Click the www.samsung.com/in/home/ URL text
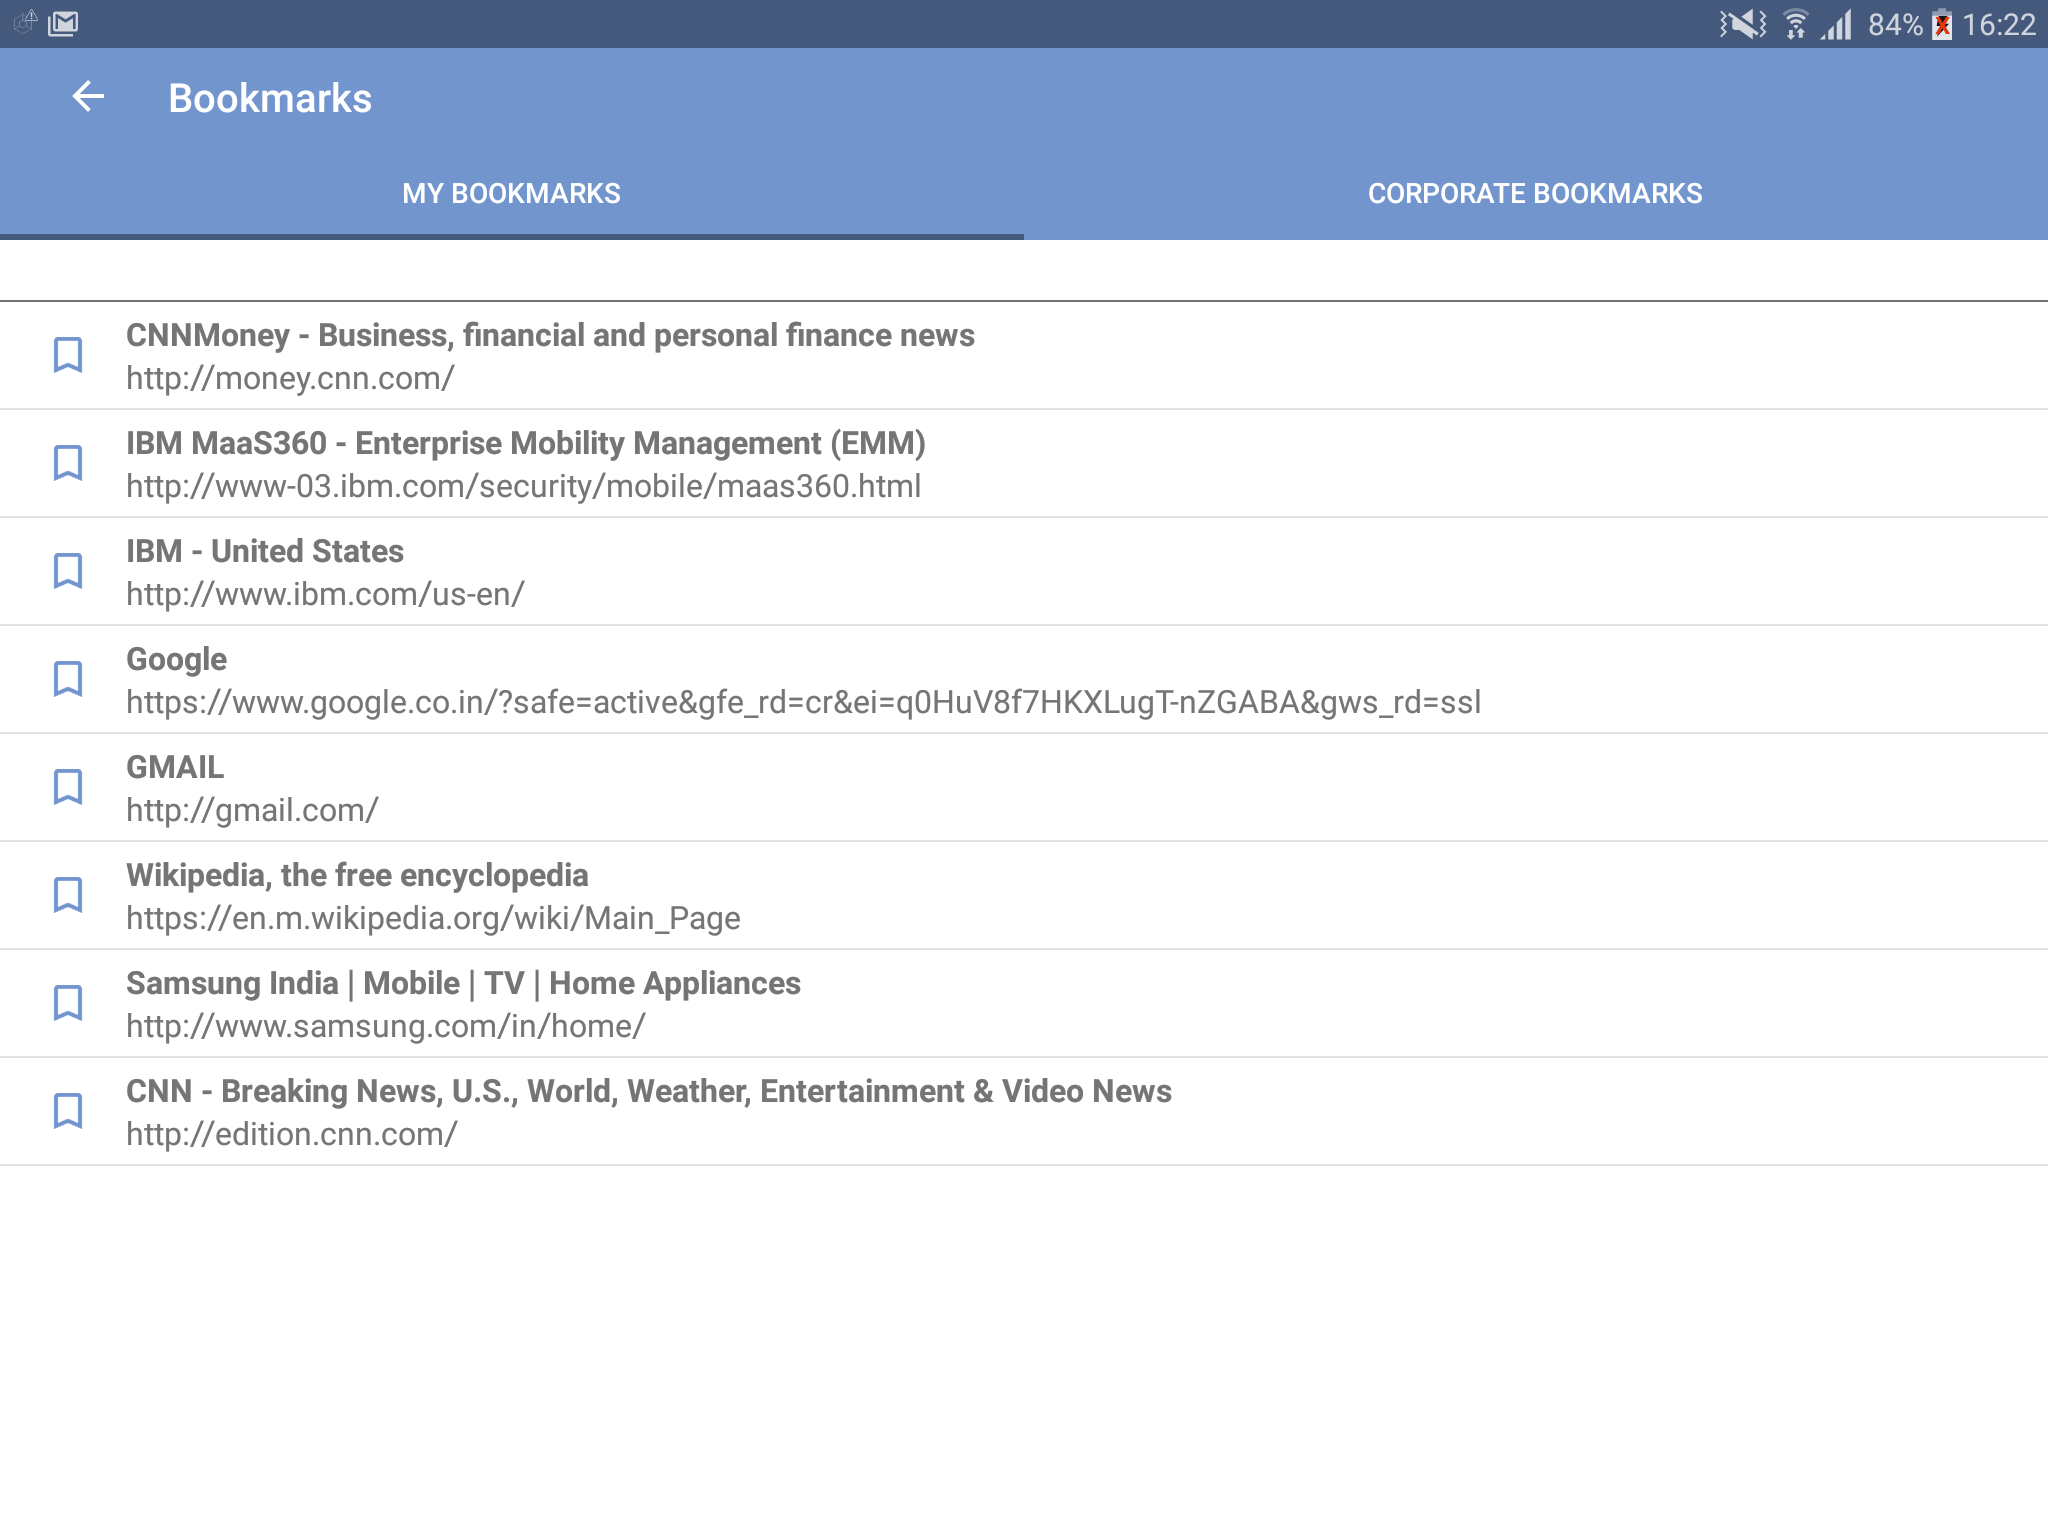The height and width of the screenshot is (1536, 2048). [x=386, y=1027]
